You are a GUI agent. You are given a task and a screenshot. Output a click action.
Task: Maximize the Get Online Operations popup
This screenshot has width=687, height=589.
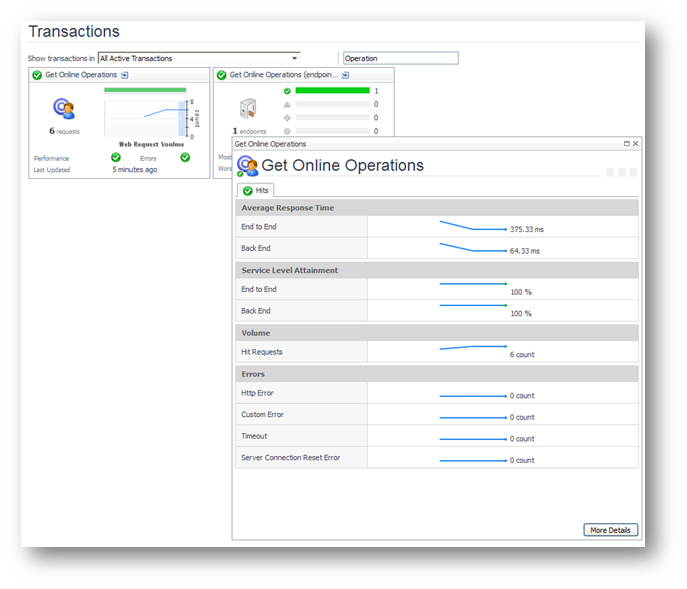click(626, 144)
